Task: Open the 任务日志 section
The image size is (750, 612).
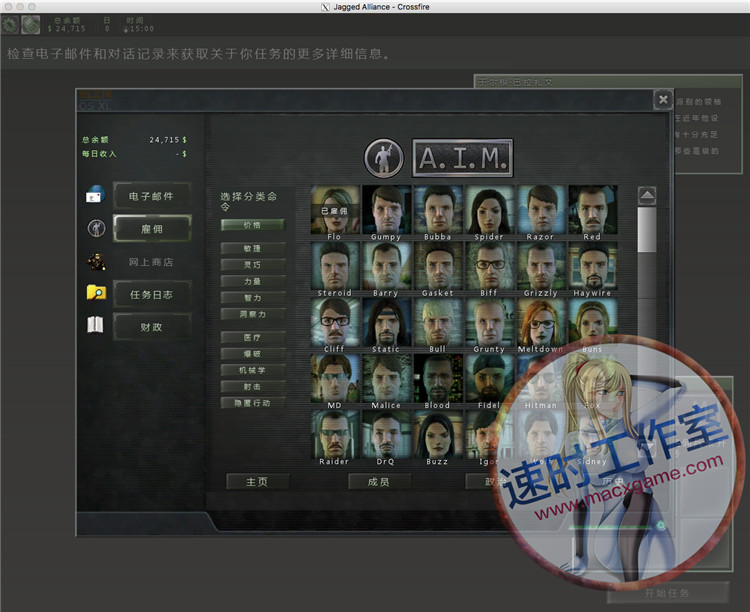Action: pyautogui.click(x=152, y=295)
